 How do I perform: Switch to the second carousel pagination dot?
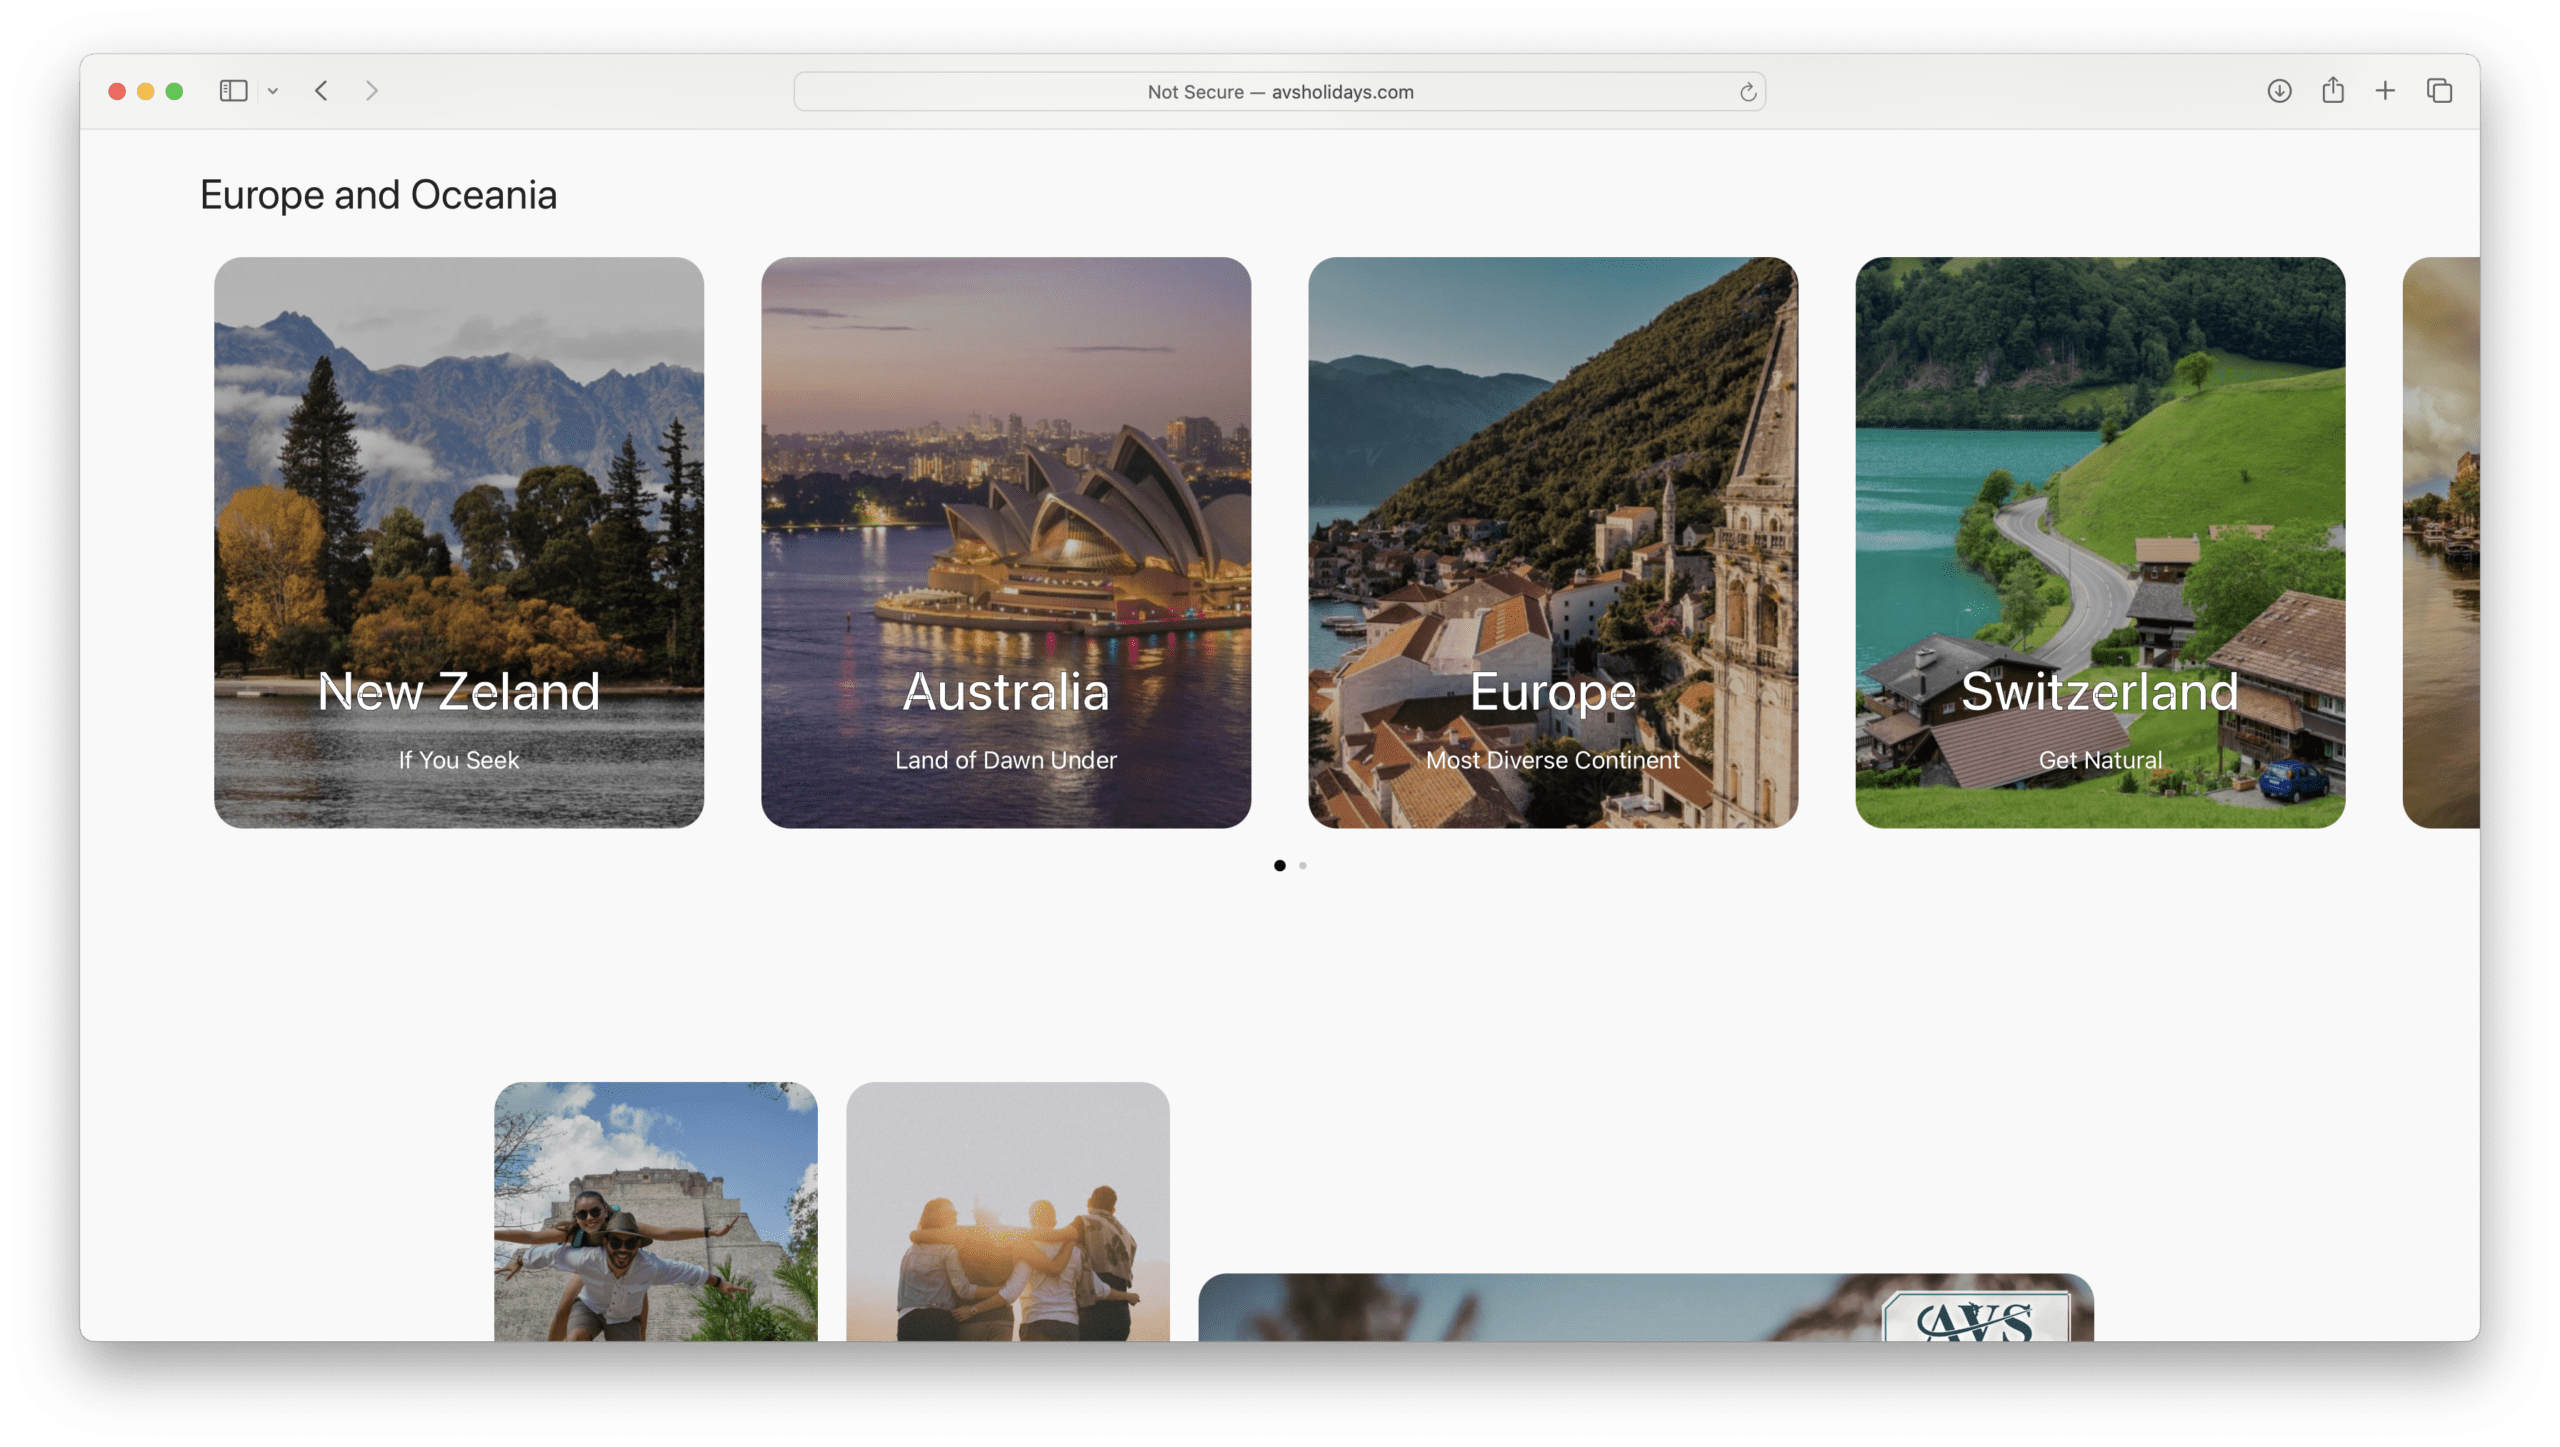pos(1302,866)
